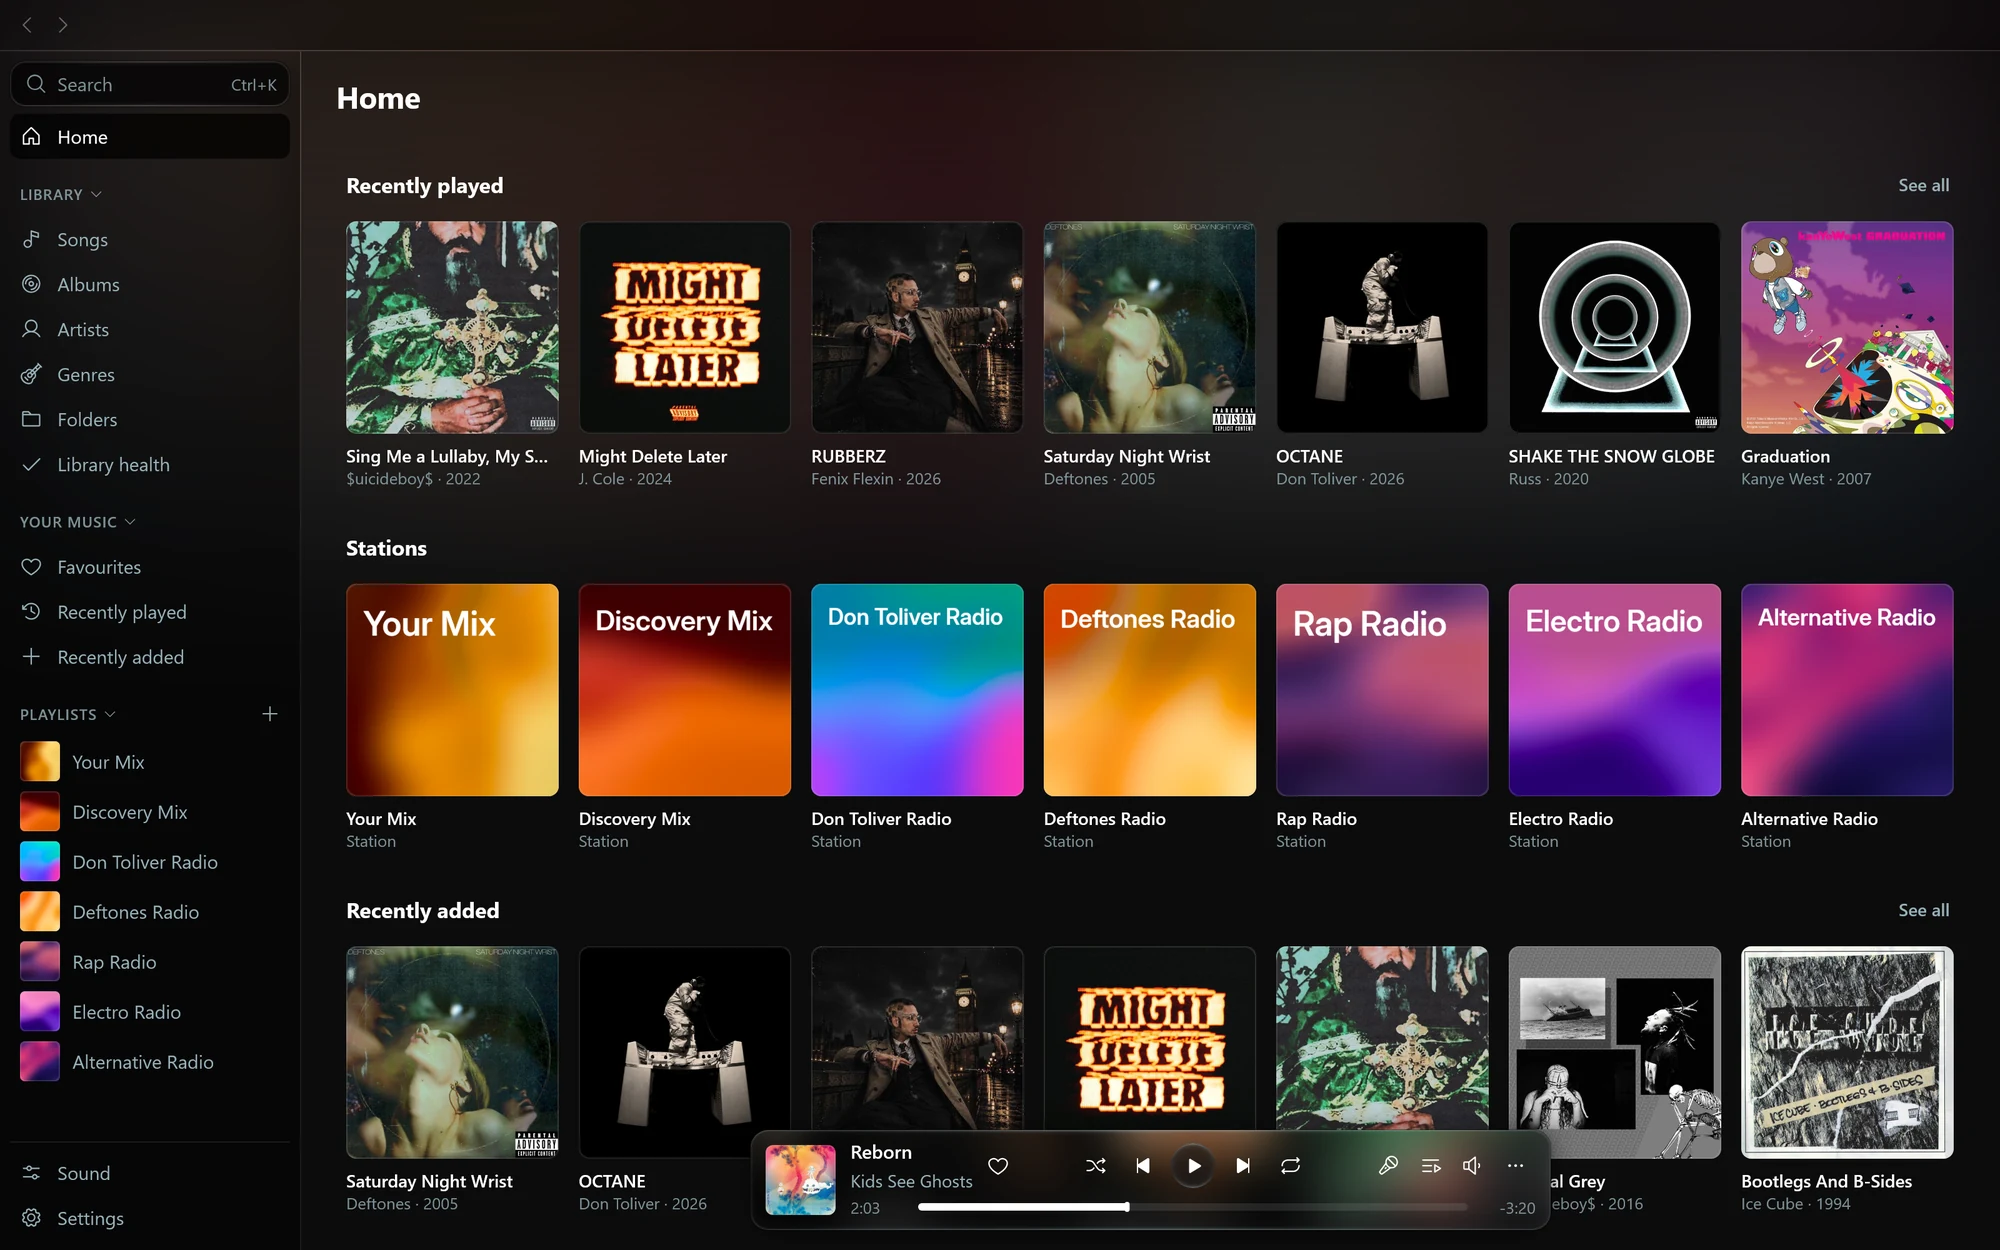Open the more options ellipsis in player
Image resolution: width=2000 pixels, height=1250 pixels.
click(x=1516, y=1166)
